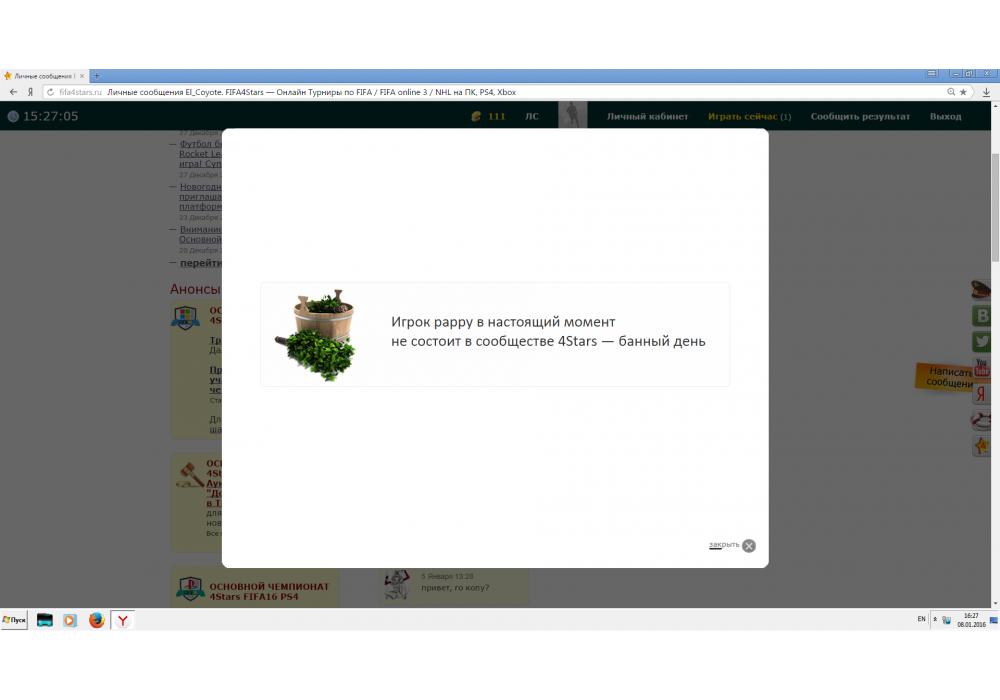
Task: Click the coin balance 111 in header
Action: [x=489, y=116]
